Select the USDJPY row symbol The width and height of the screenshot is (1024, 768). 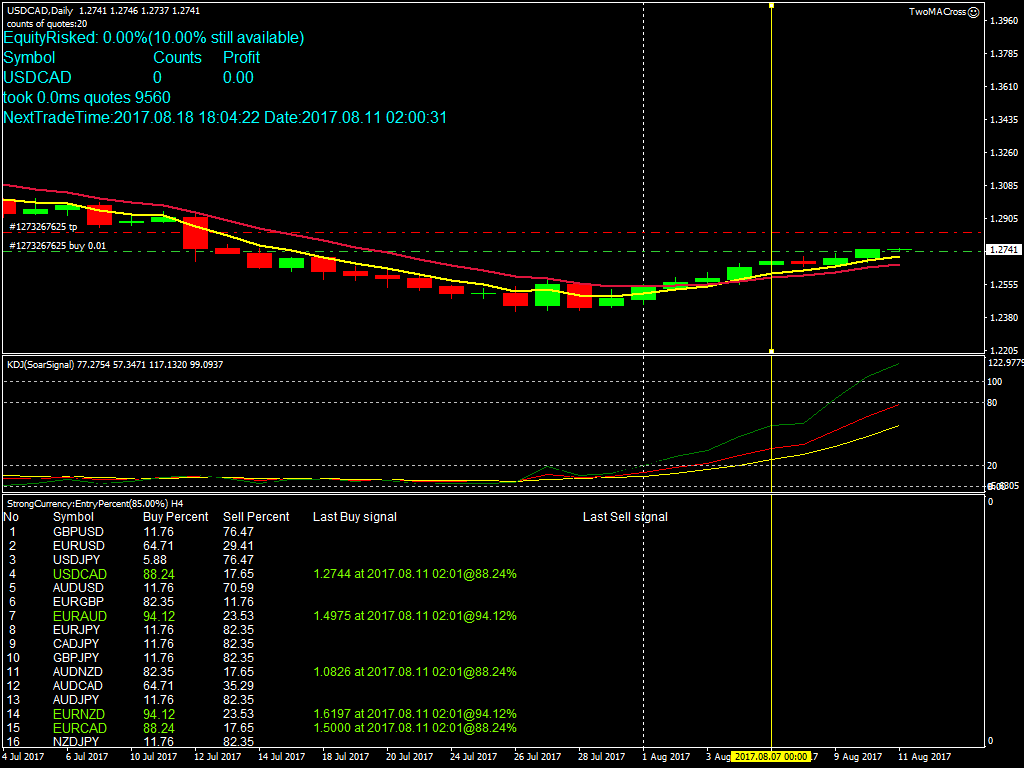(x=76, y=560)
